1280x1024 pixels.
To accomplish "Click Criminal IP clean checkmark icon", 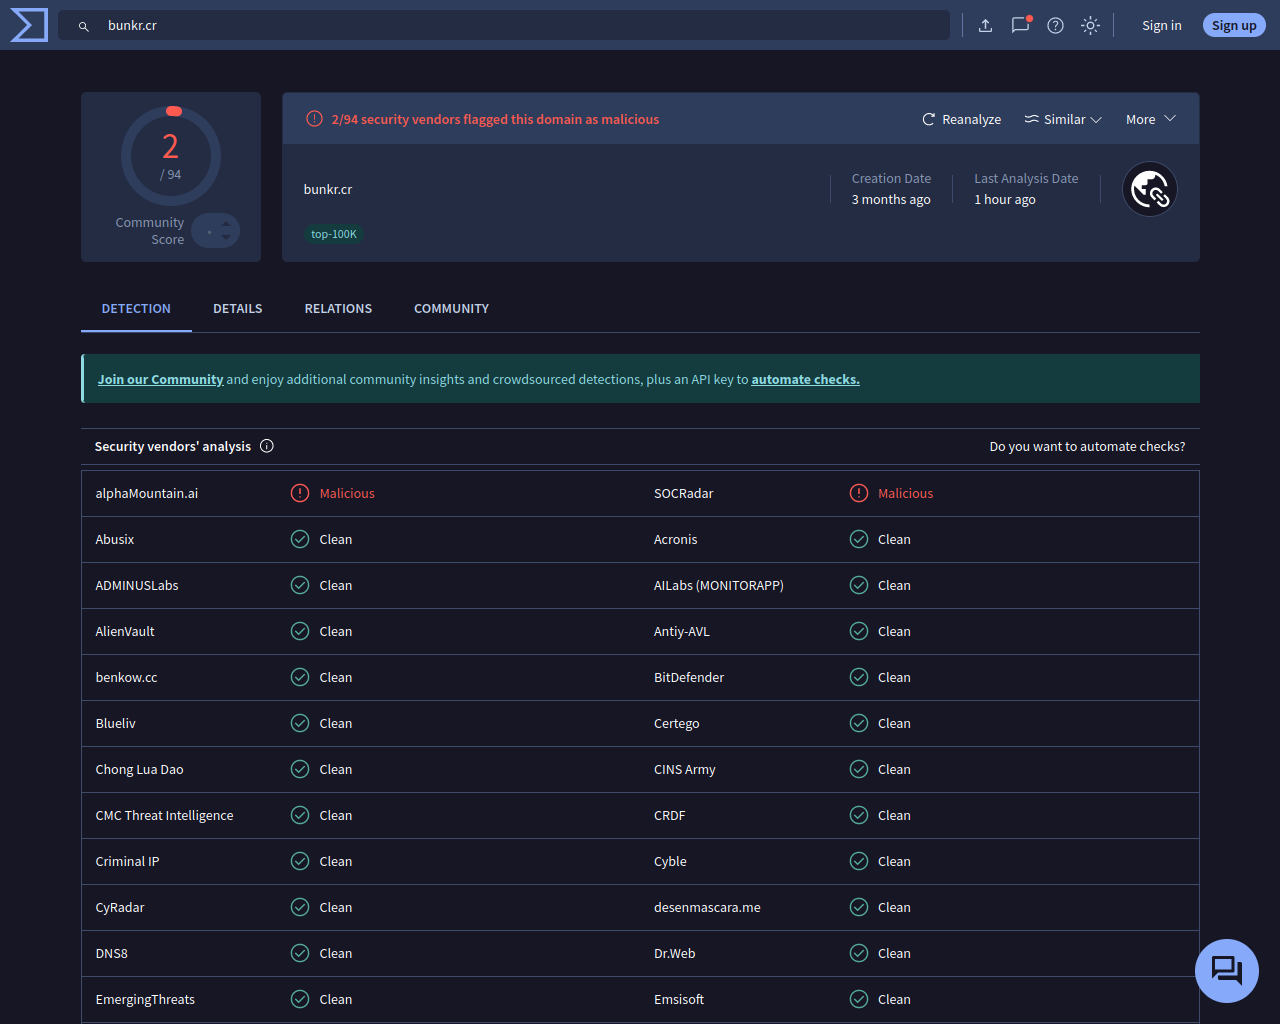I will pyautogui.click(x=300, y=861).
